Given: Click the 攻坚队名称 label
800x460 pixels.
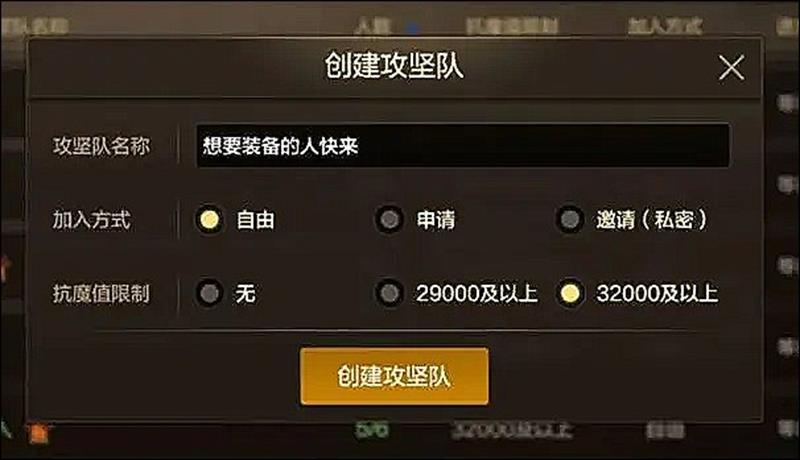Looking at the screenshot, I should (101, 146).
